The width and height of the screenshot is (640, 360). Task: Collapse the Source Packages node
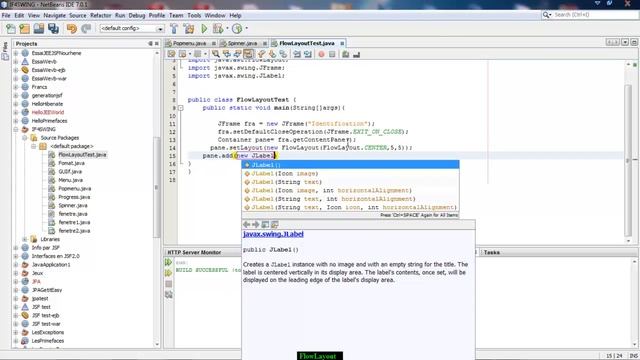25,138
